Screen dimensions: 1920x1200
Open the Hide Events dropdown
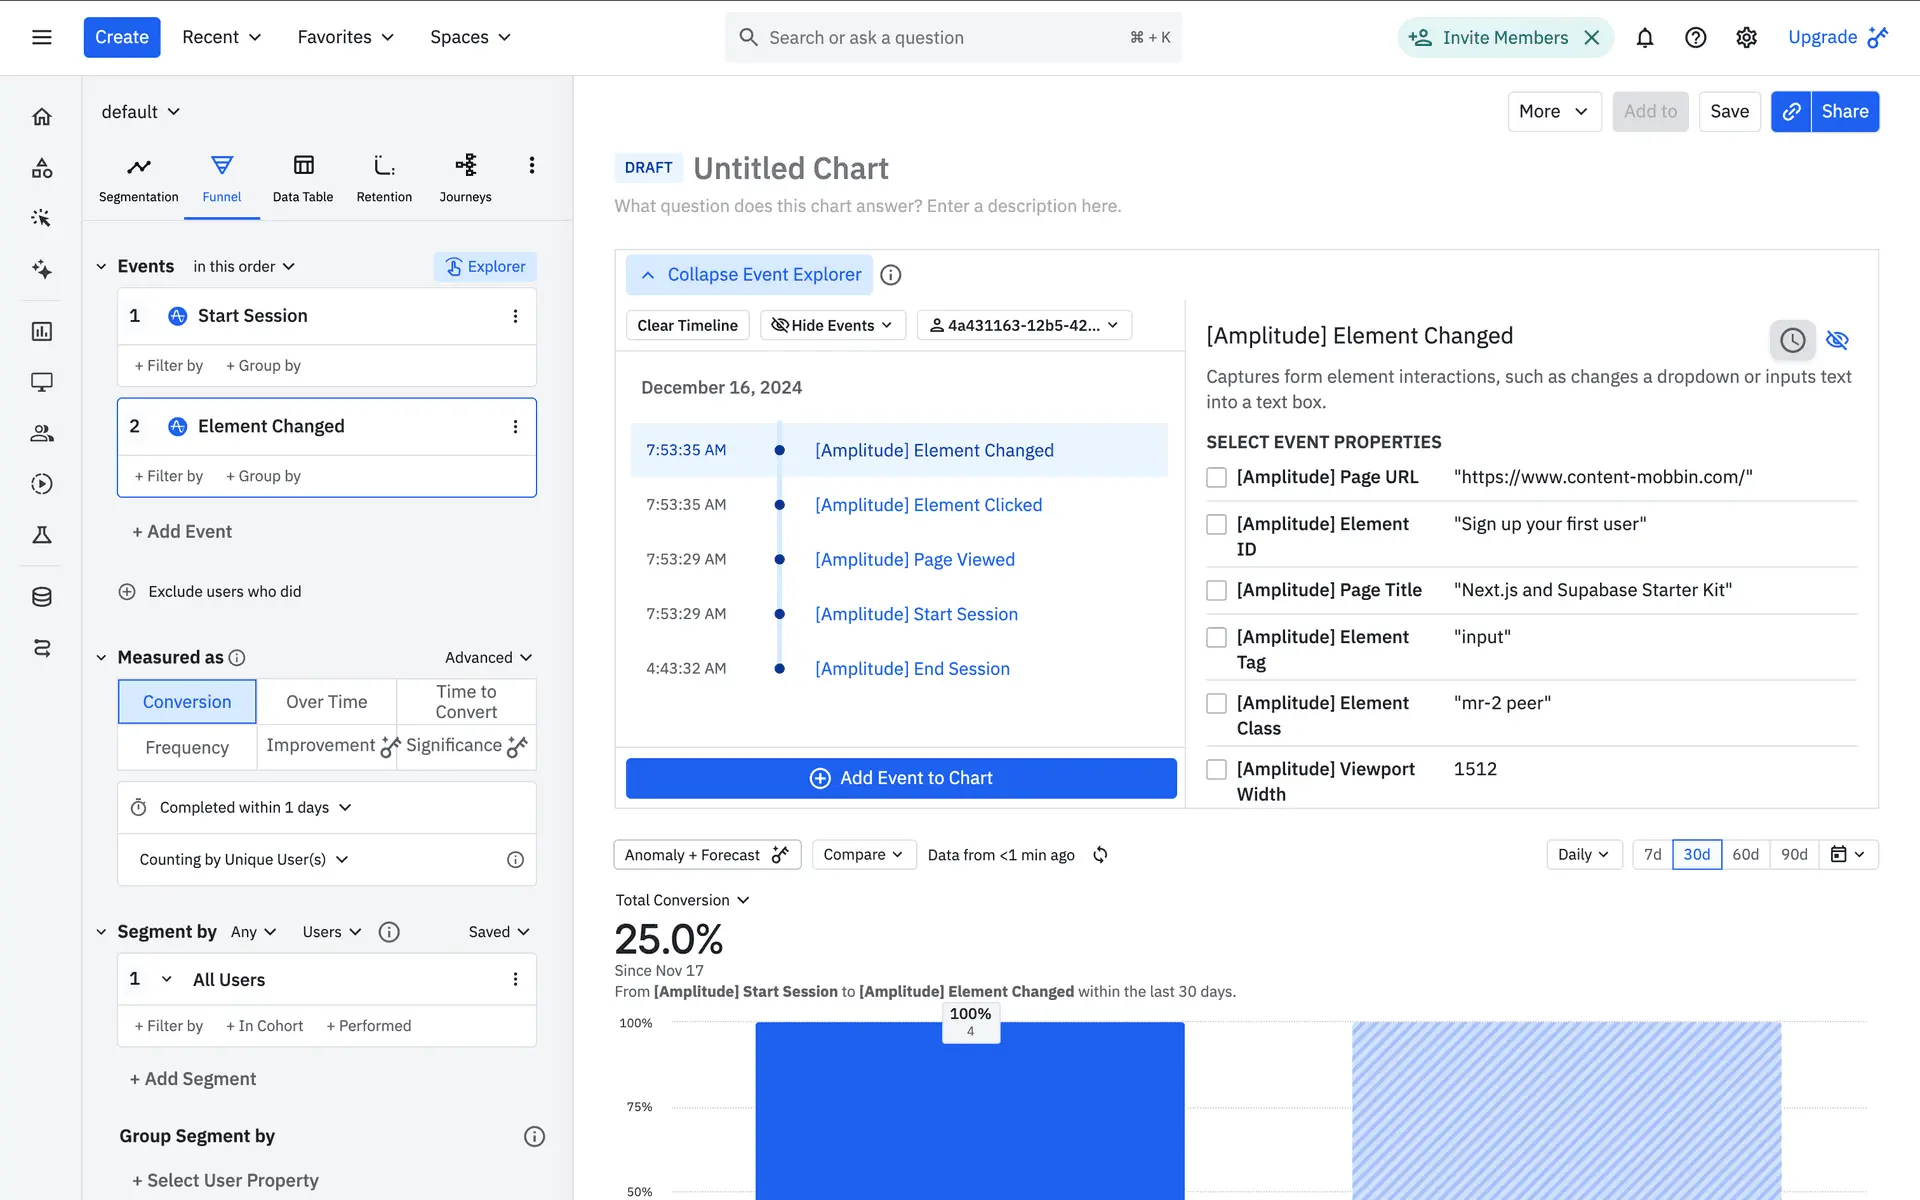click(832, 325)
